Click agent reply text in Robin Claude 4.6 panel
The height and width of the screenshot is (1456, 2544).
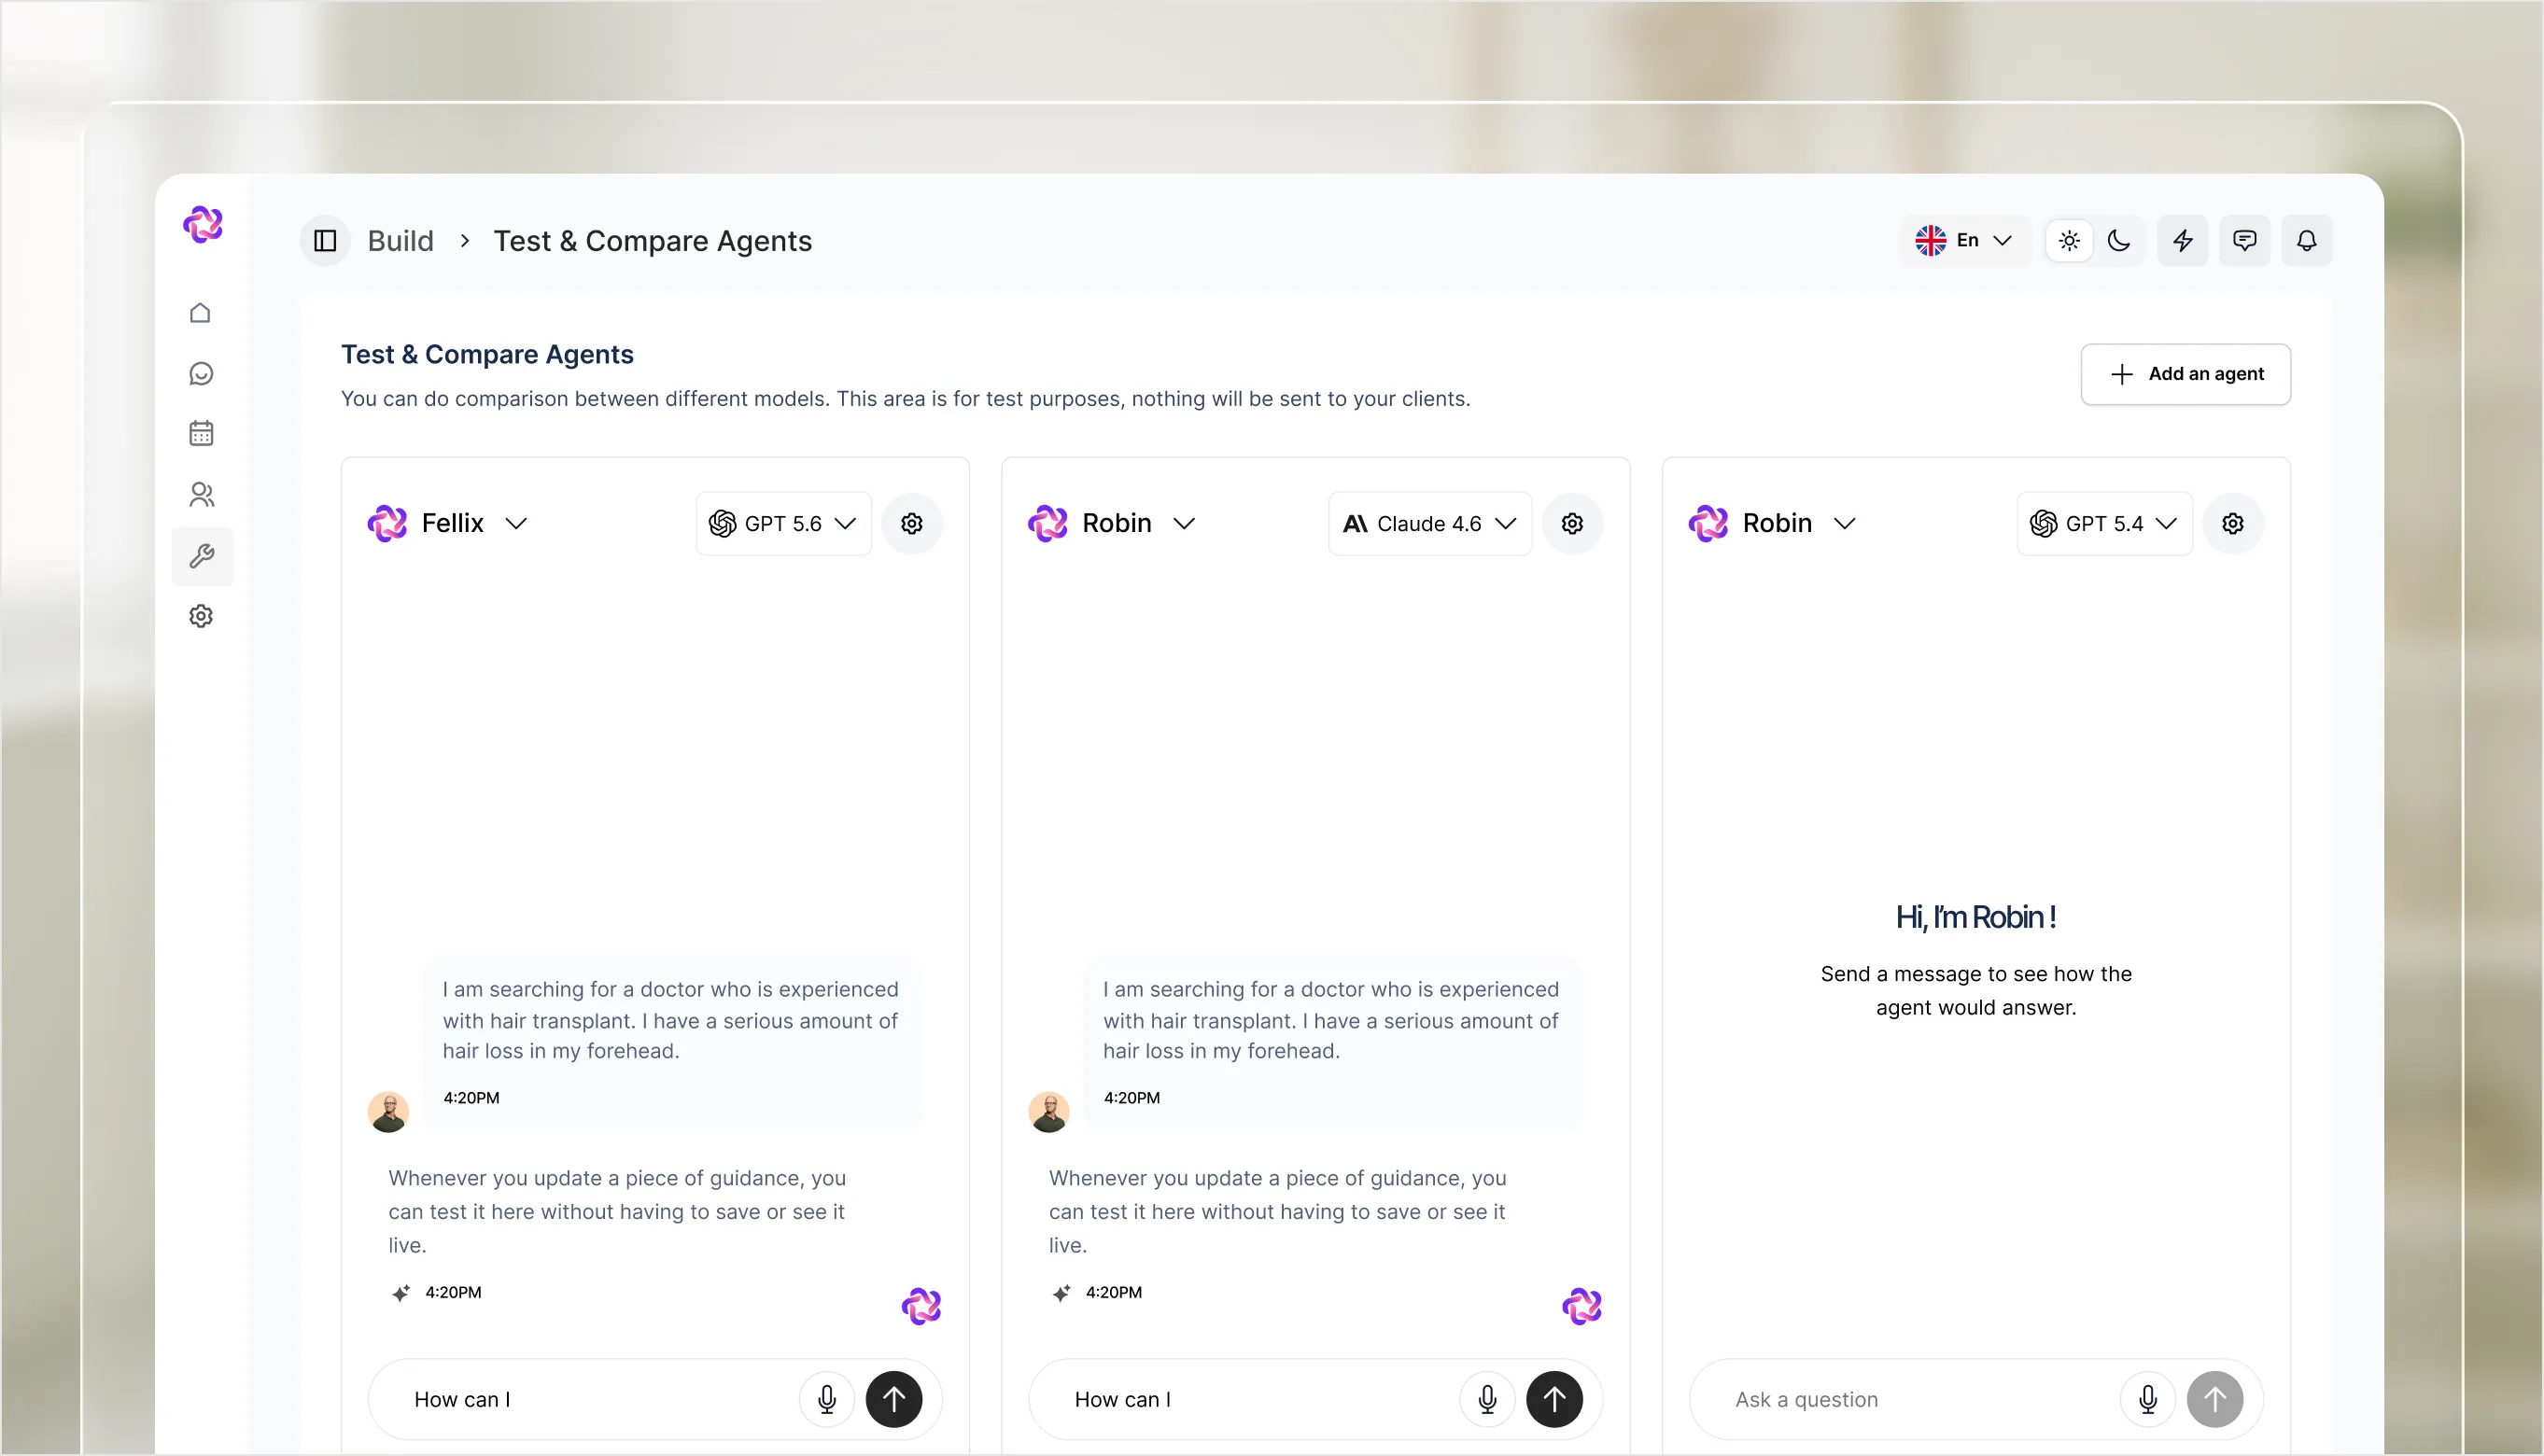[x=1278, y=1211]
